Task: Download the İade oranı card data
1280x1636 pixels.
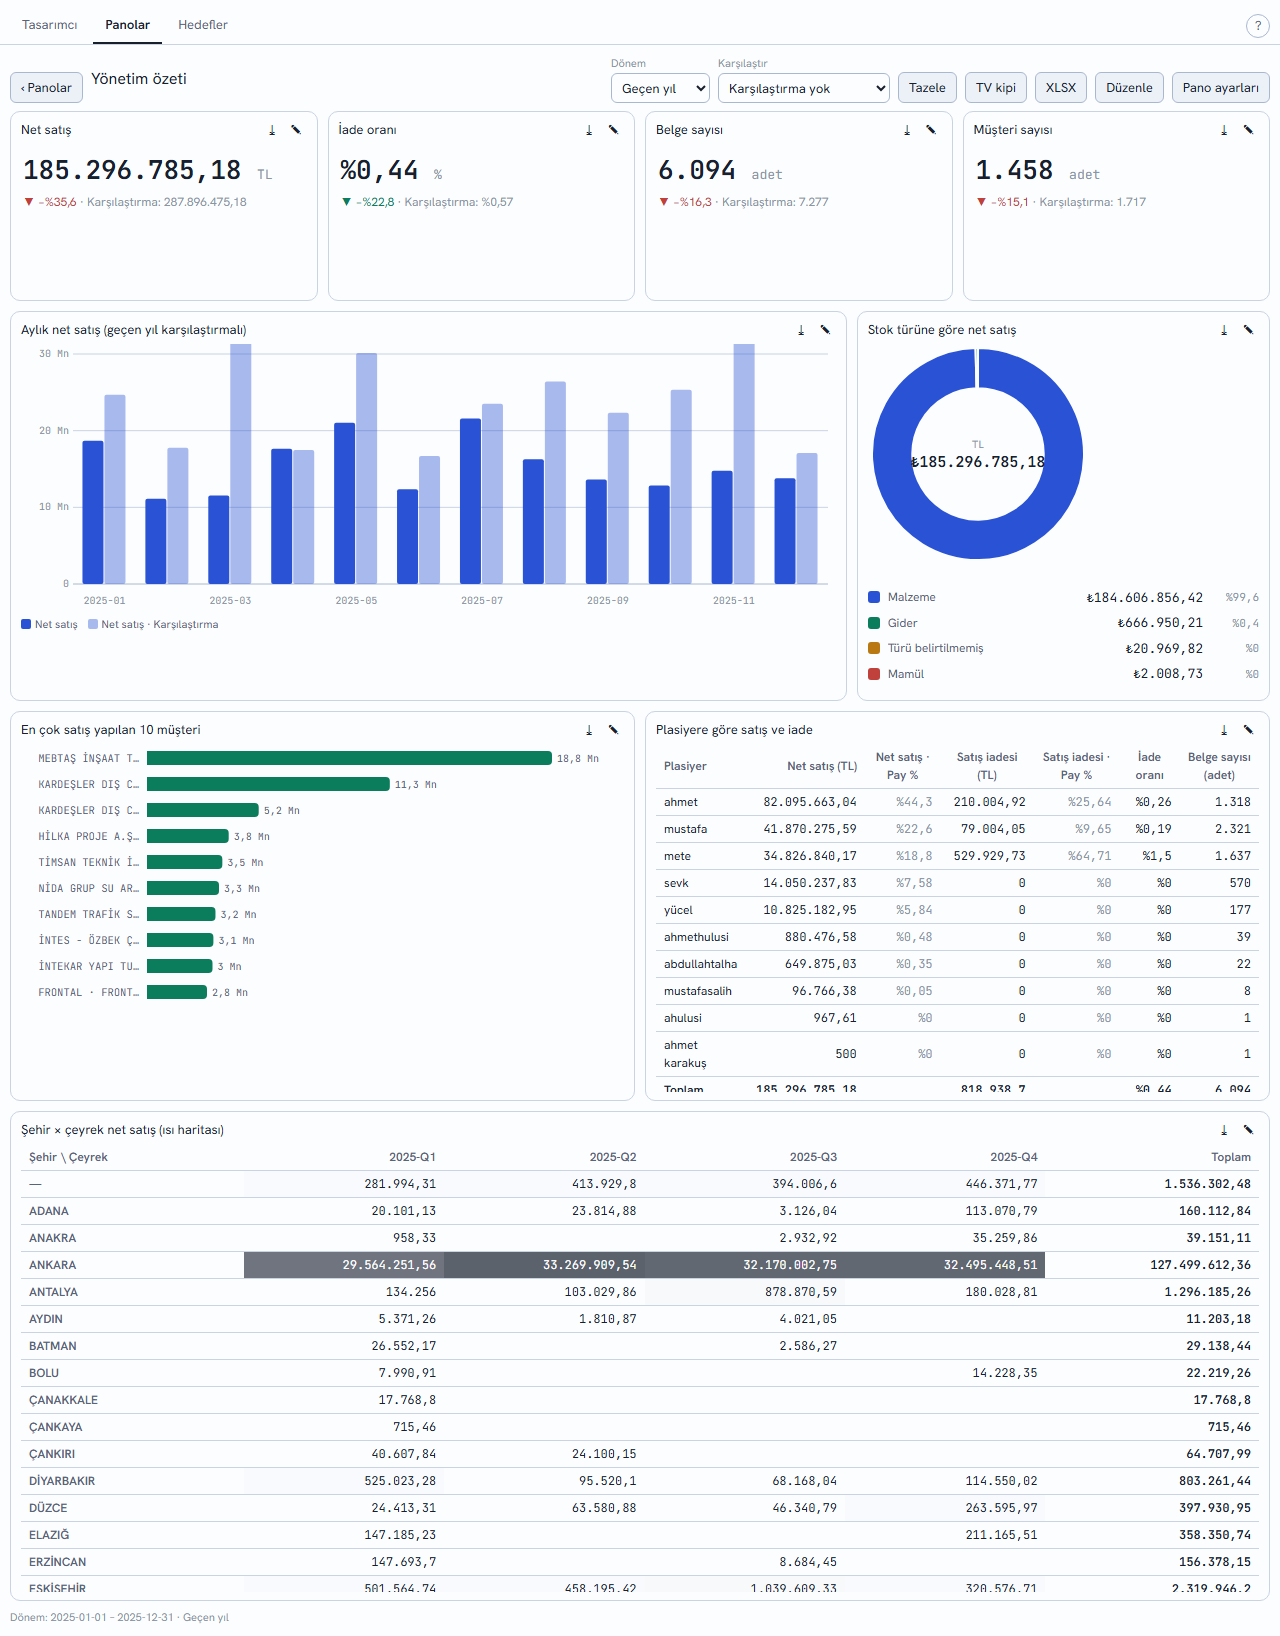Action: coord(589,130)
